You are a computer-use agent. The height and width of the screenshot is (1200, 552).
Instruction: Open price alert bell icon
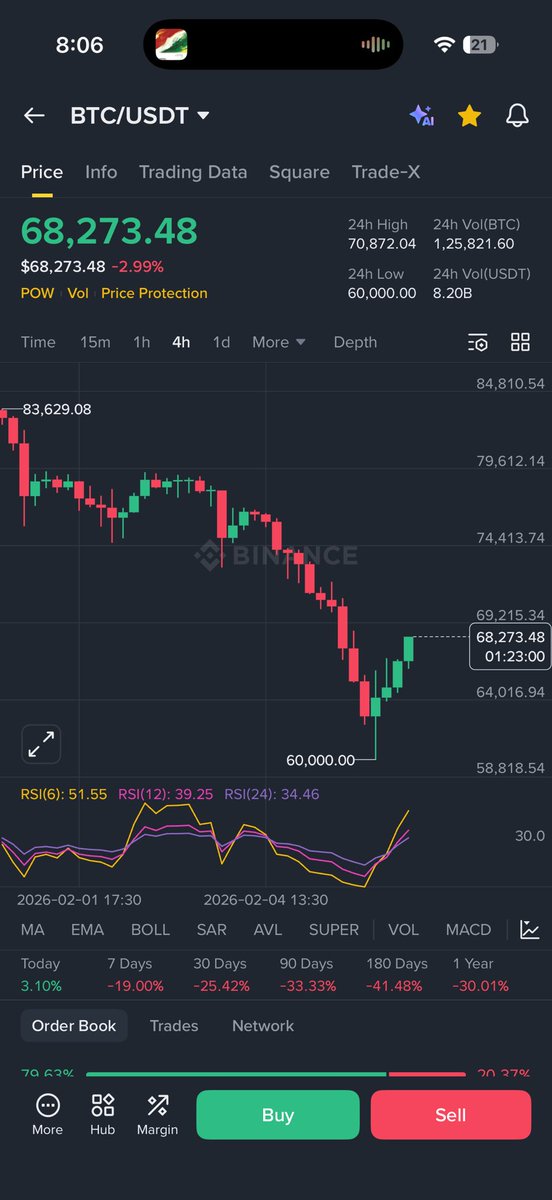(x=517, y=116)
